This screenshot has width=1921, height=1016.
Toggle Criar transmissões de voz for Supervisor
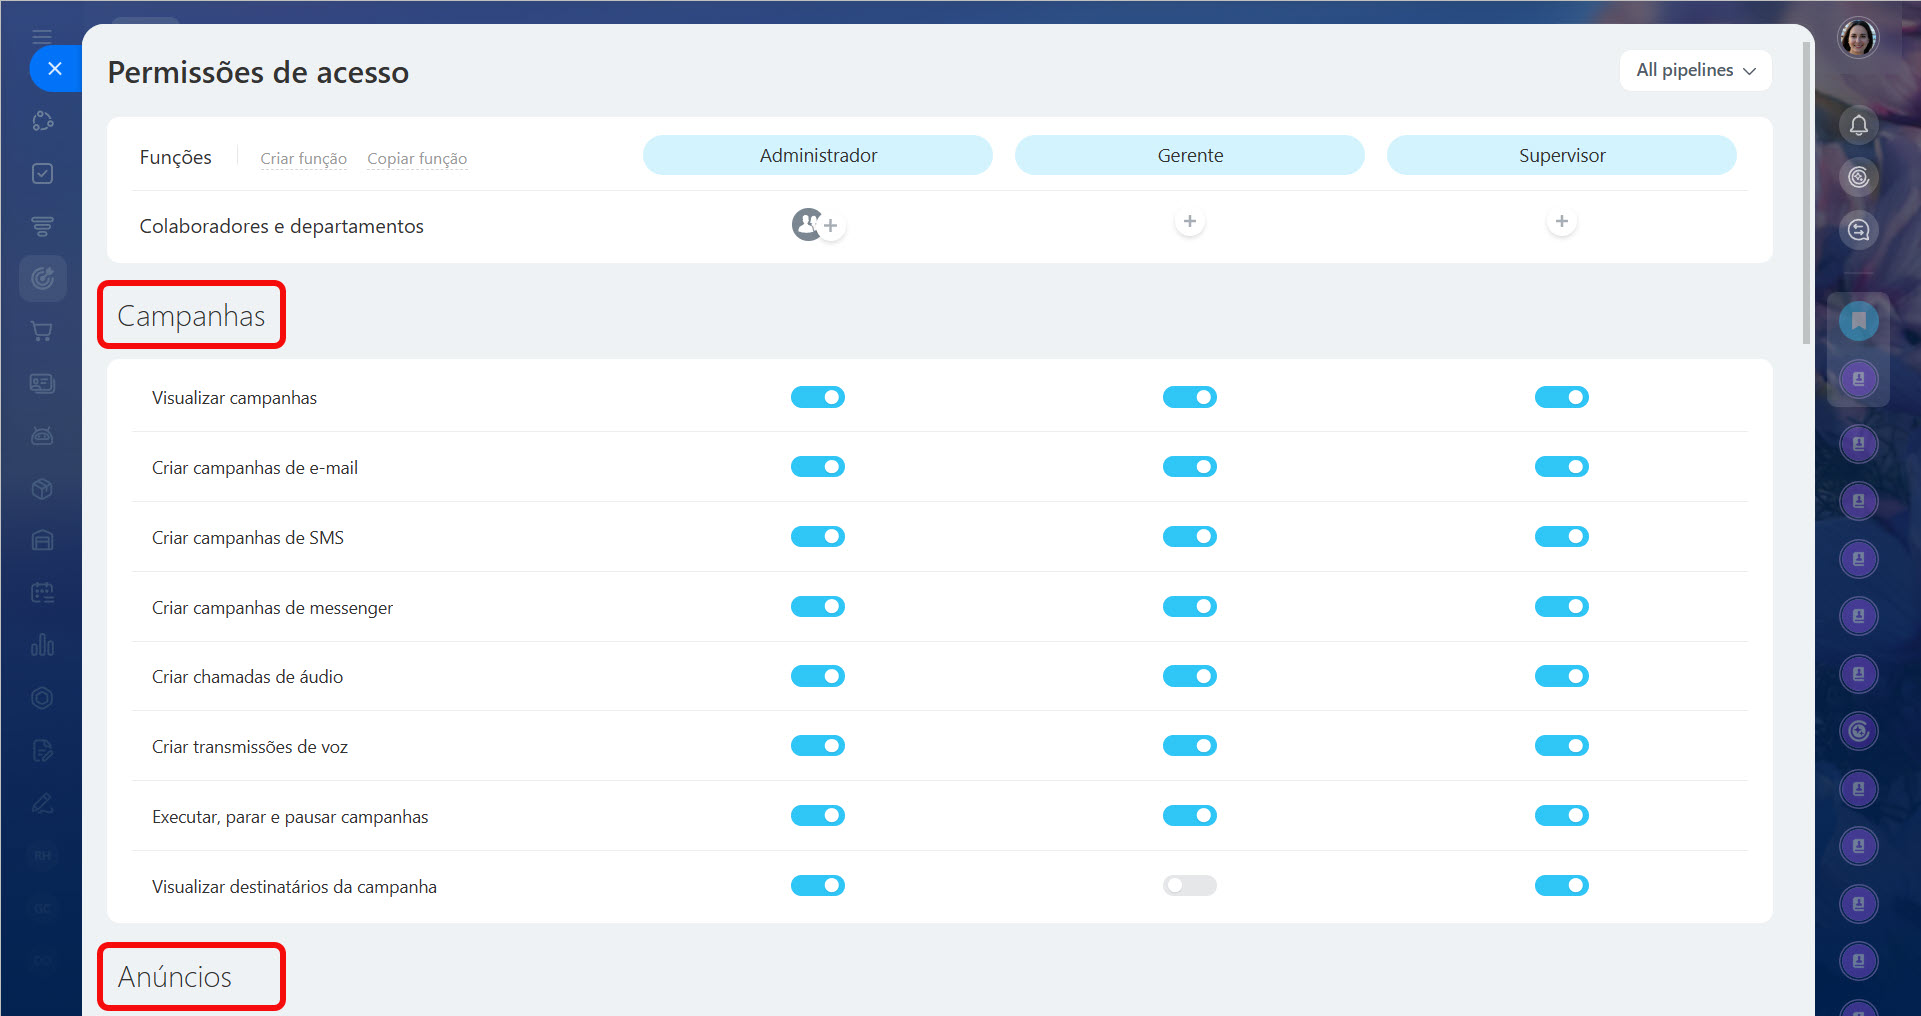coord(1562,745)
